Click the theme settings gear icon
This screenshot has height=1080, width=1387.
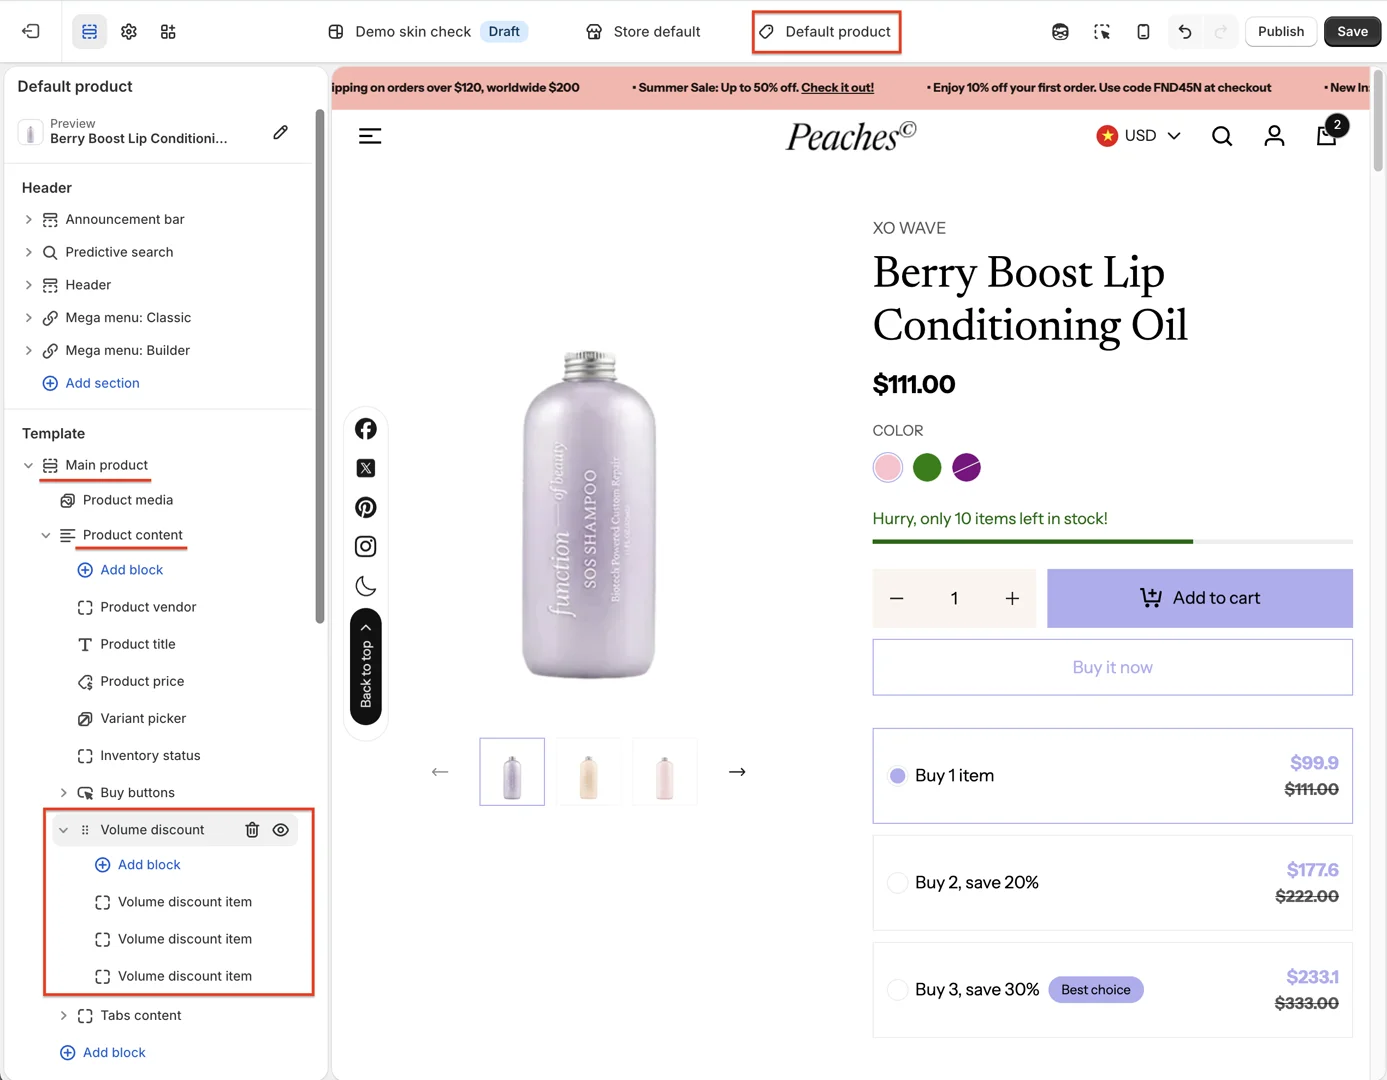tap(129, 32)
